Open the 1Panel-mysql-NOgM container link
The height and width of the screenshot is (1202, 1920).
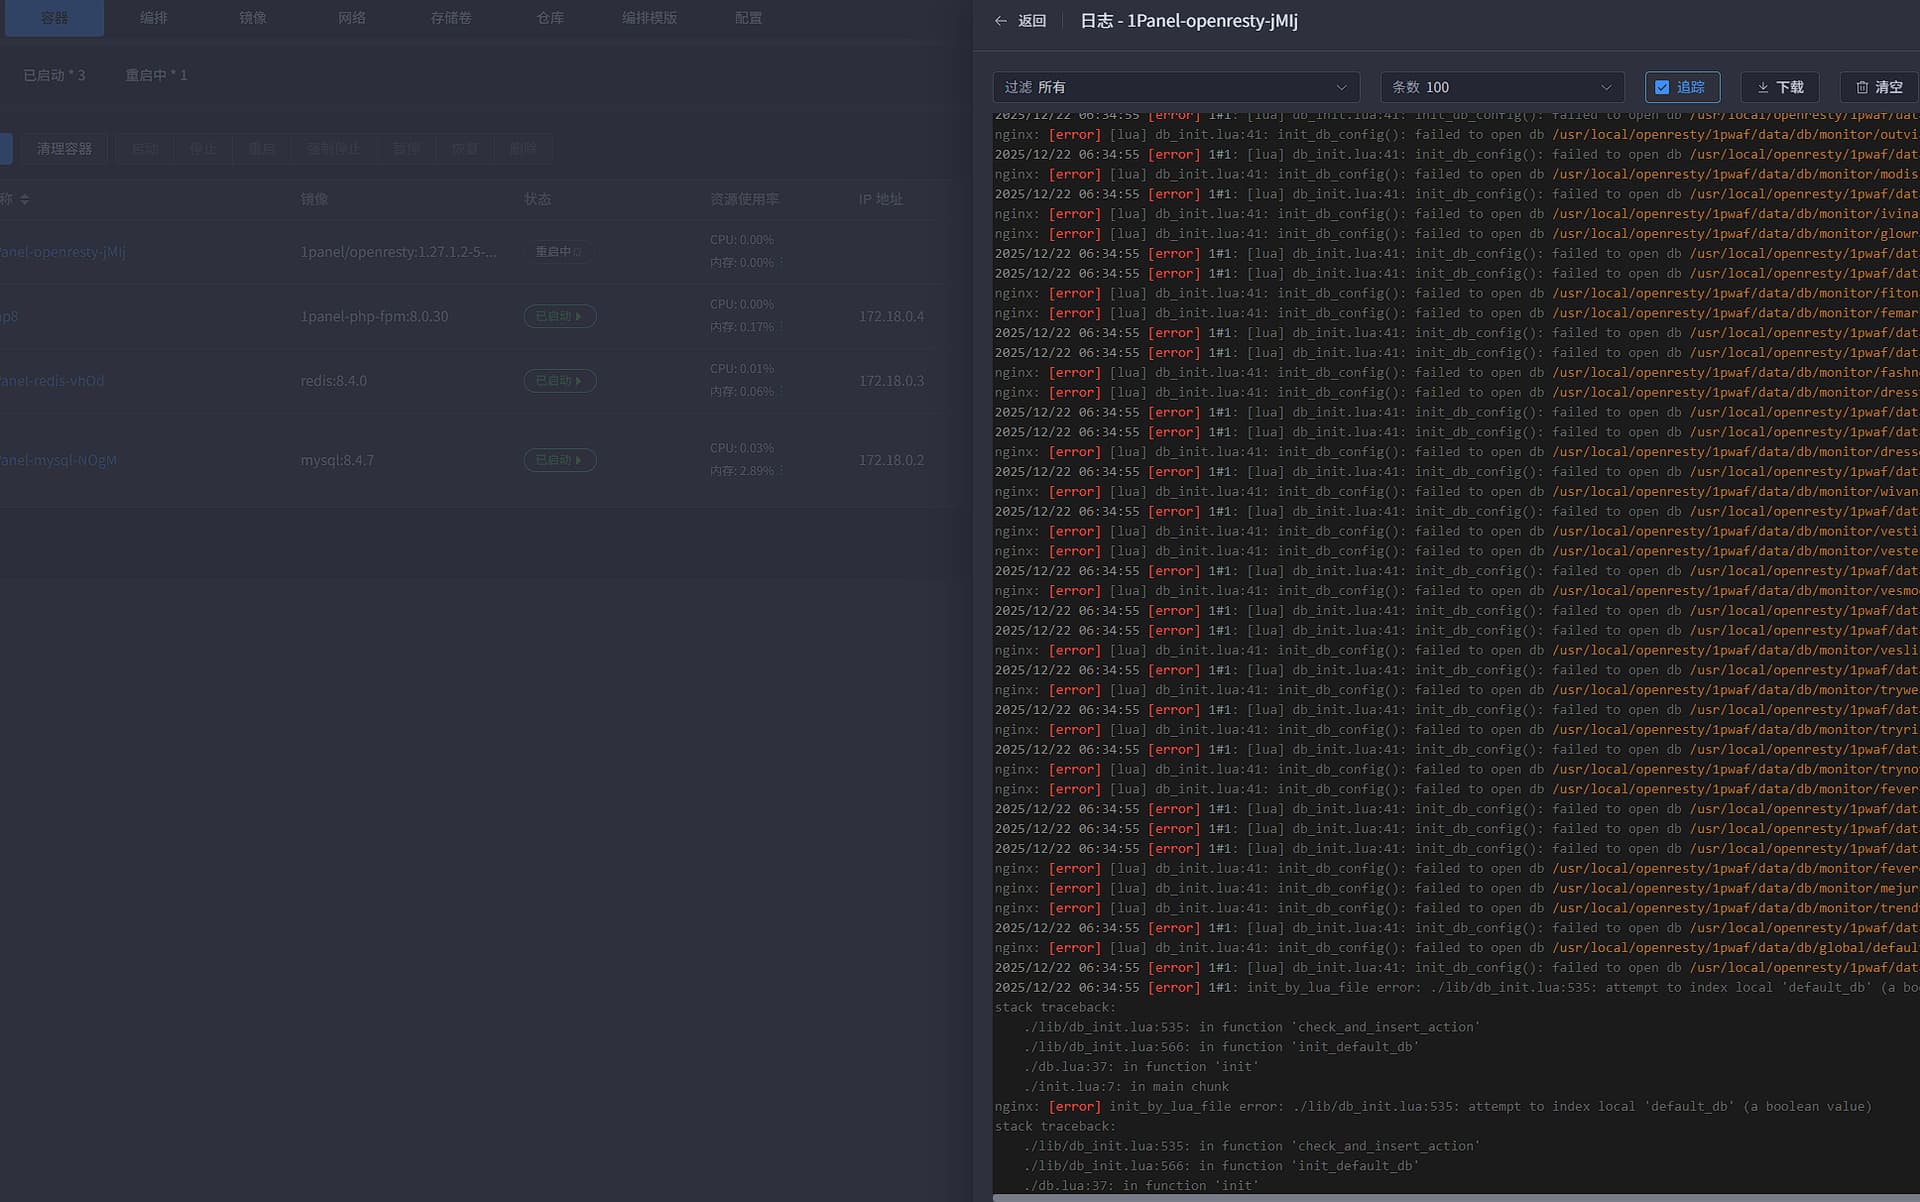point(59,460)
